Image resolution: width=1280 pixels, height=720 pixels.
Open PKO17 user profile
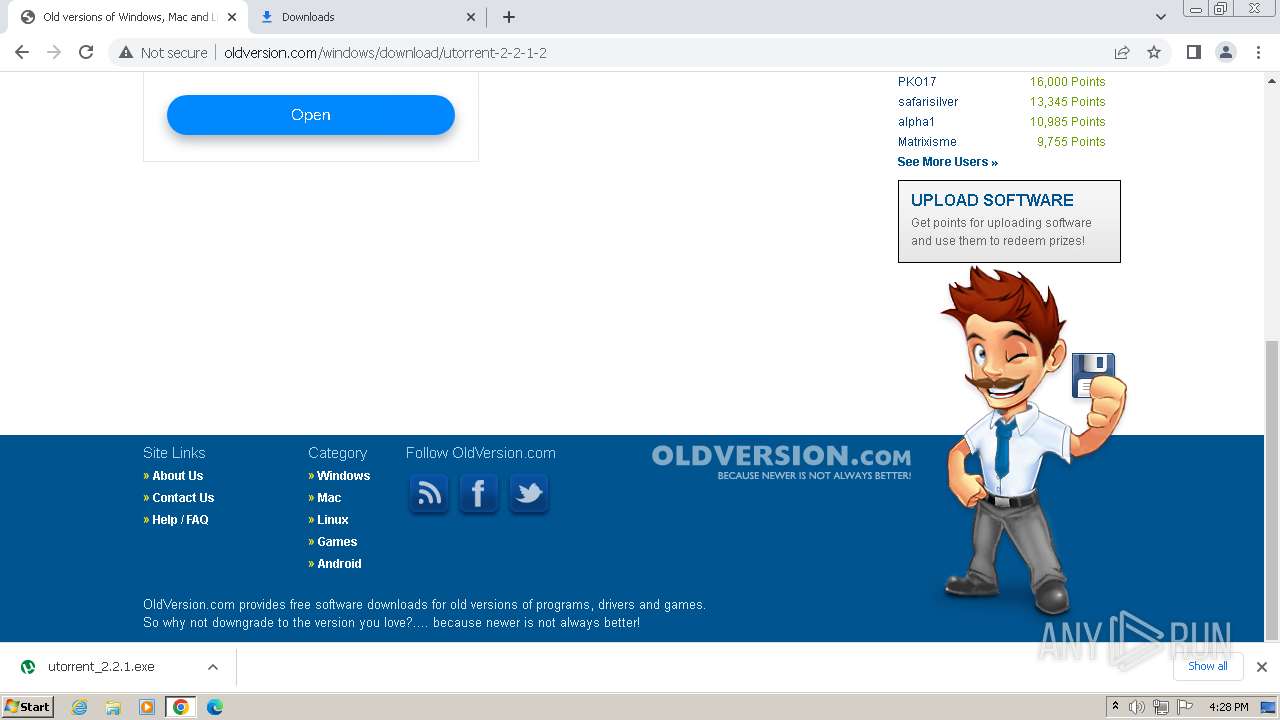[917, 82]
